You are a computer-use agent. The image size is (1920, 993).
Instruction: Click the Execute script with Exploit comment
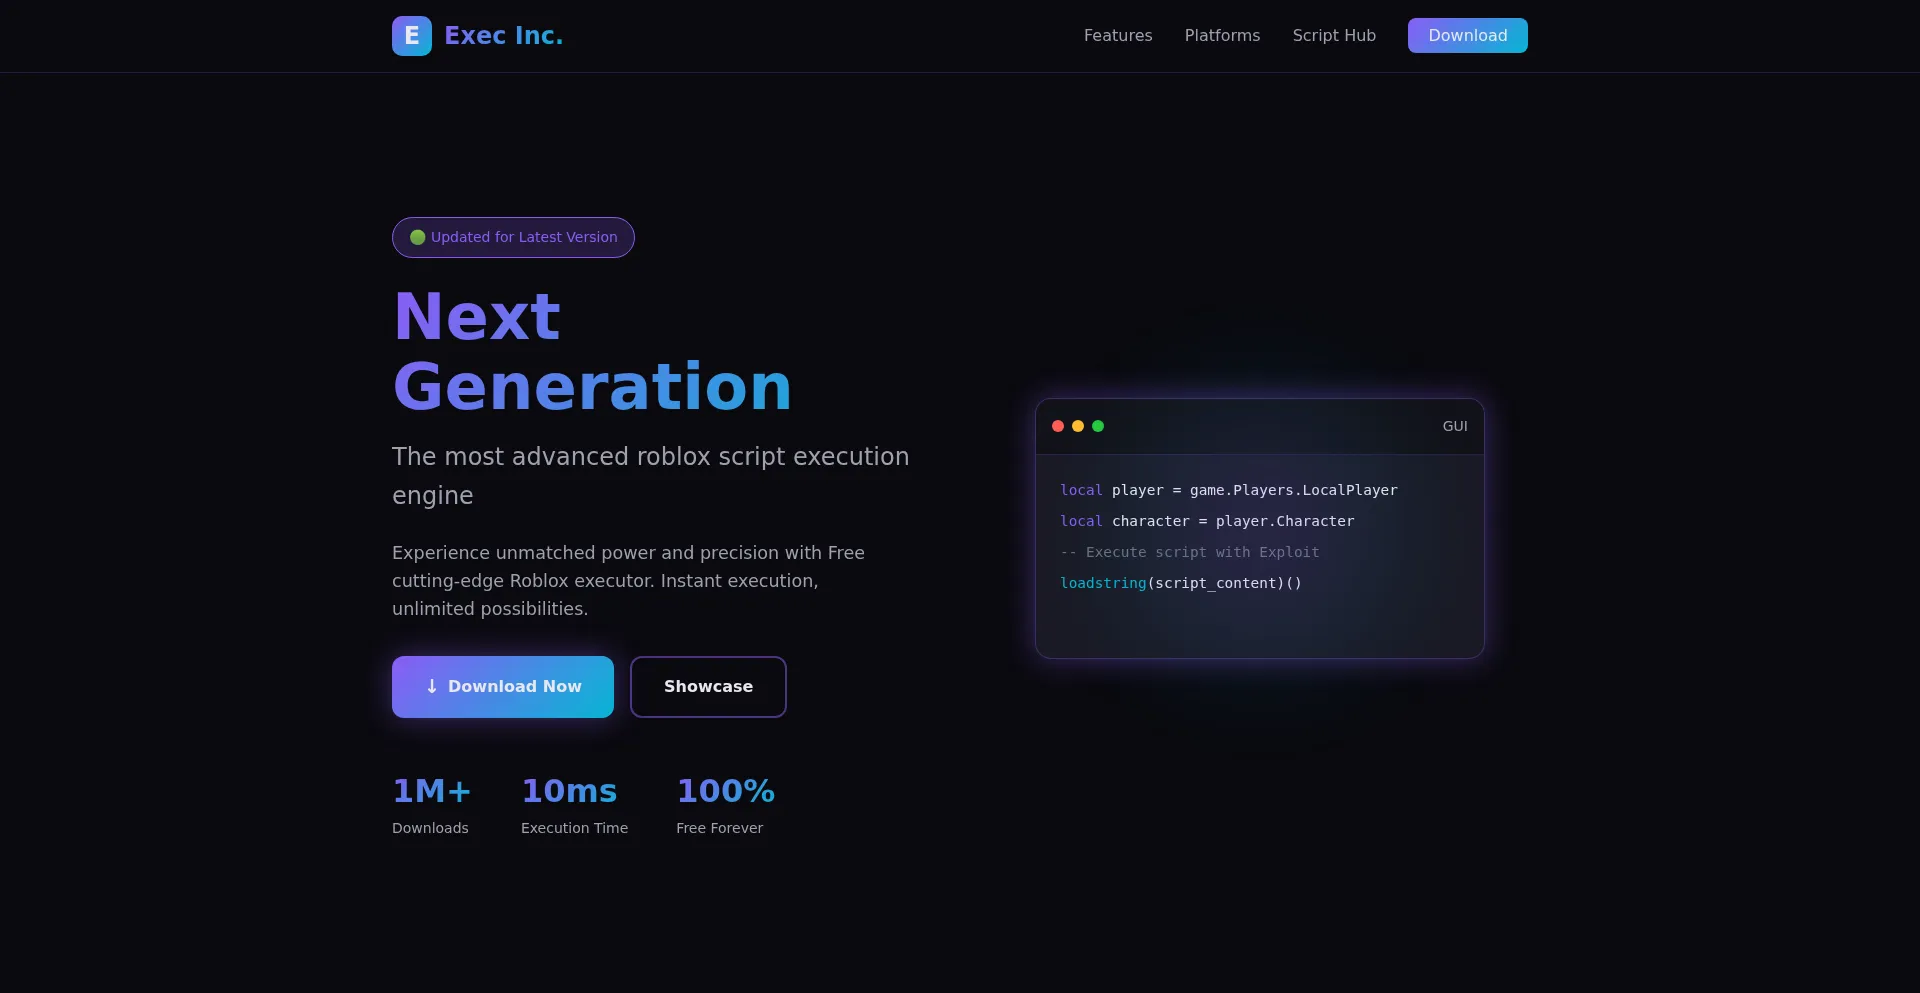[x=1190, y=552]
